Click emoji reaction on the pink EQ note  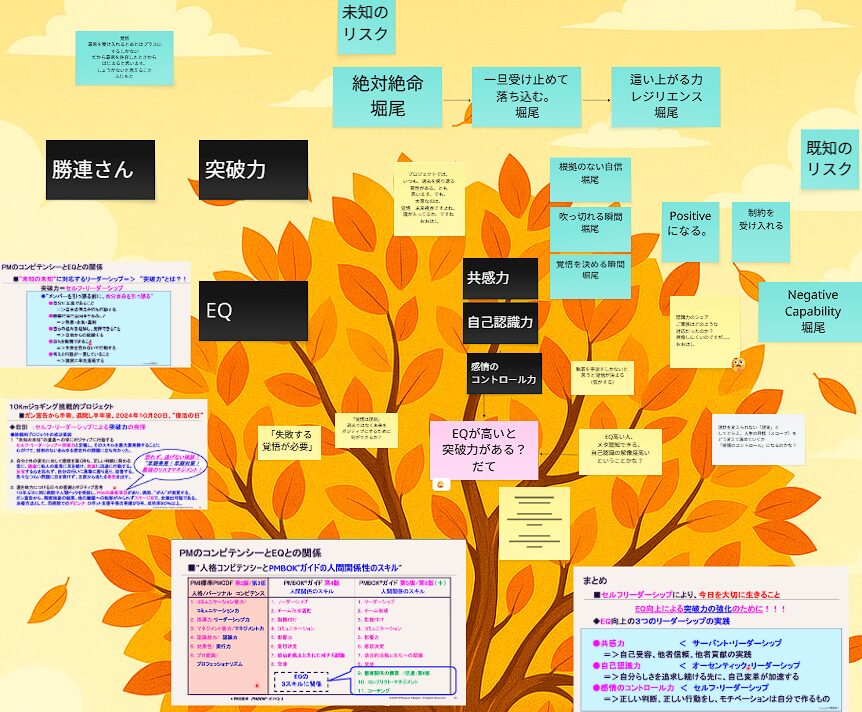point(439,484)
